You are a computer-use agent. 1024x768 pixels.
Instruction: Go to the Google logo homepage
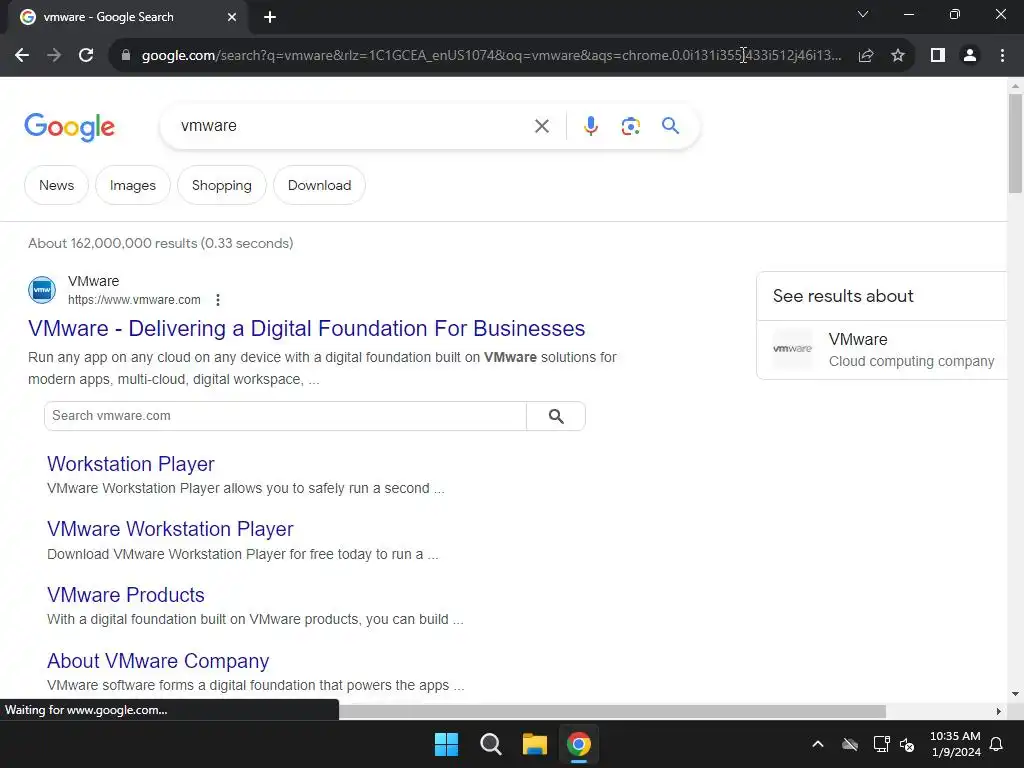click(x=69, y=127)
